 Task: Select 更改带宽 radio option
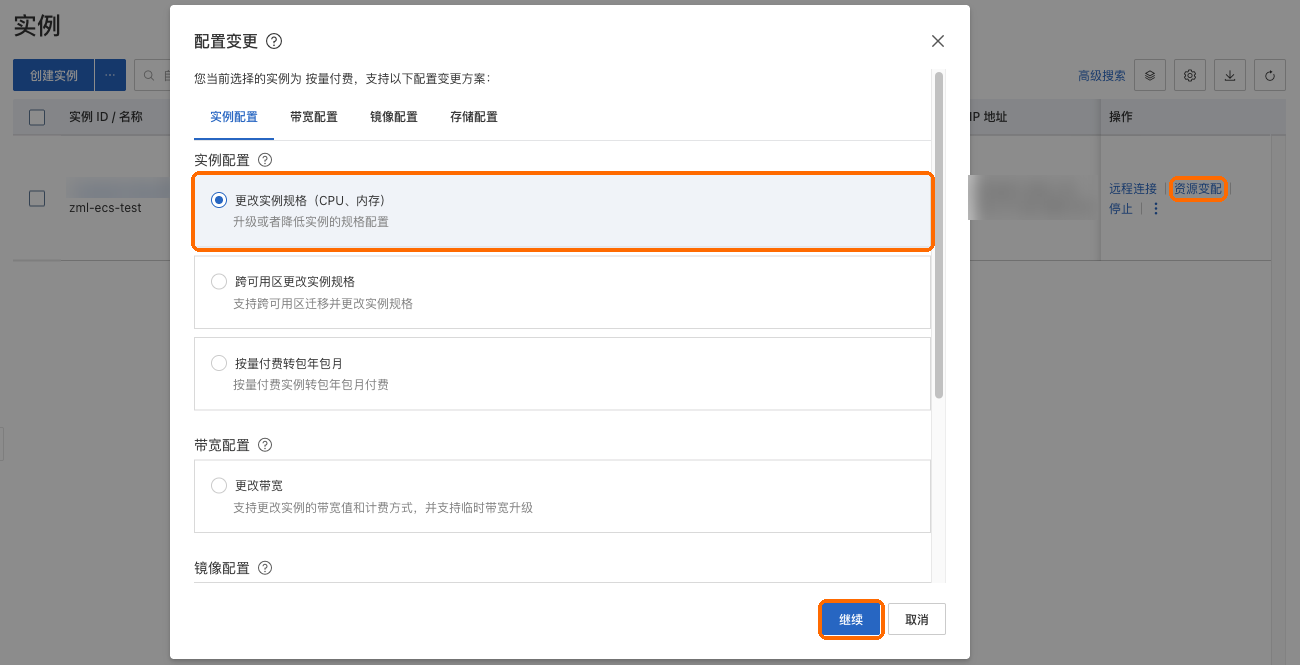pos(219,485)
